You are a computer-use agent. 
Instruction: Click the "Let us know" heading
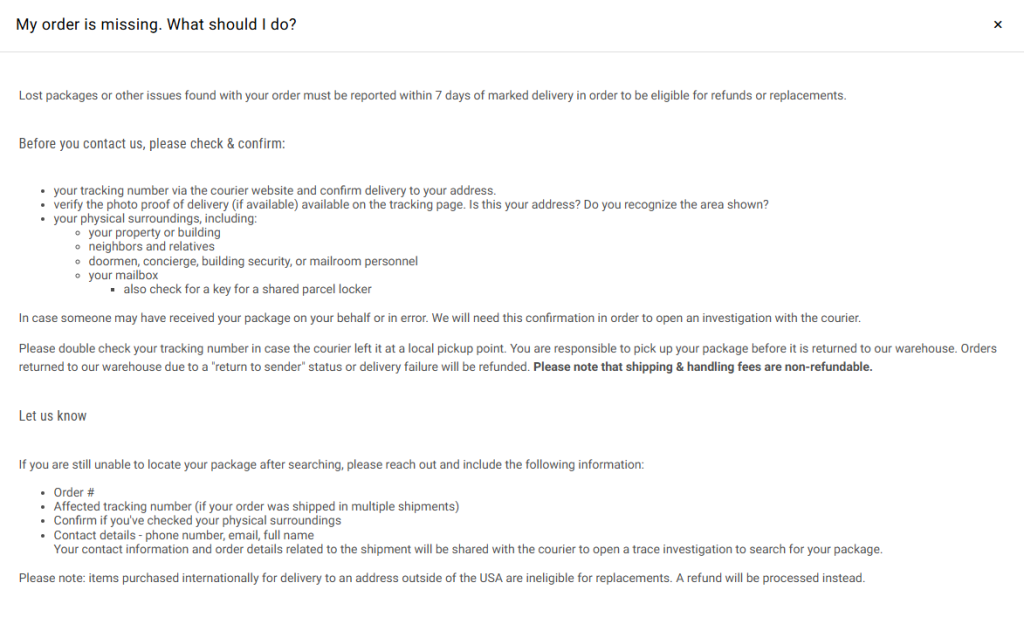click(x=53, y=416)
